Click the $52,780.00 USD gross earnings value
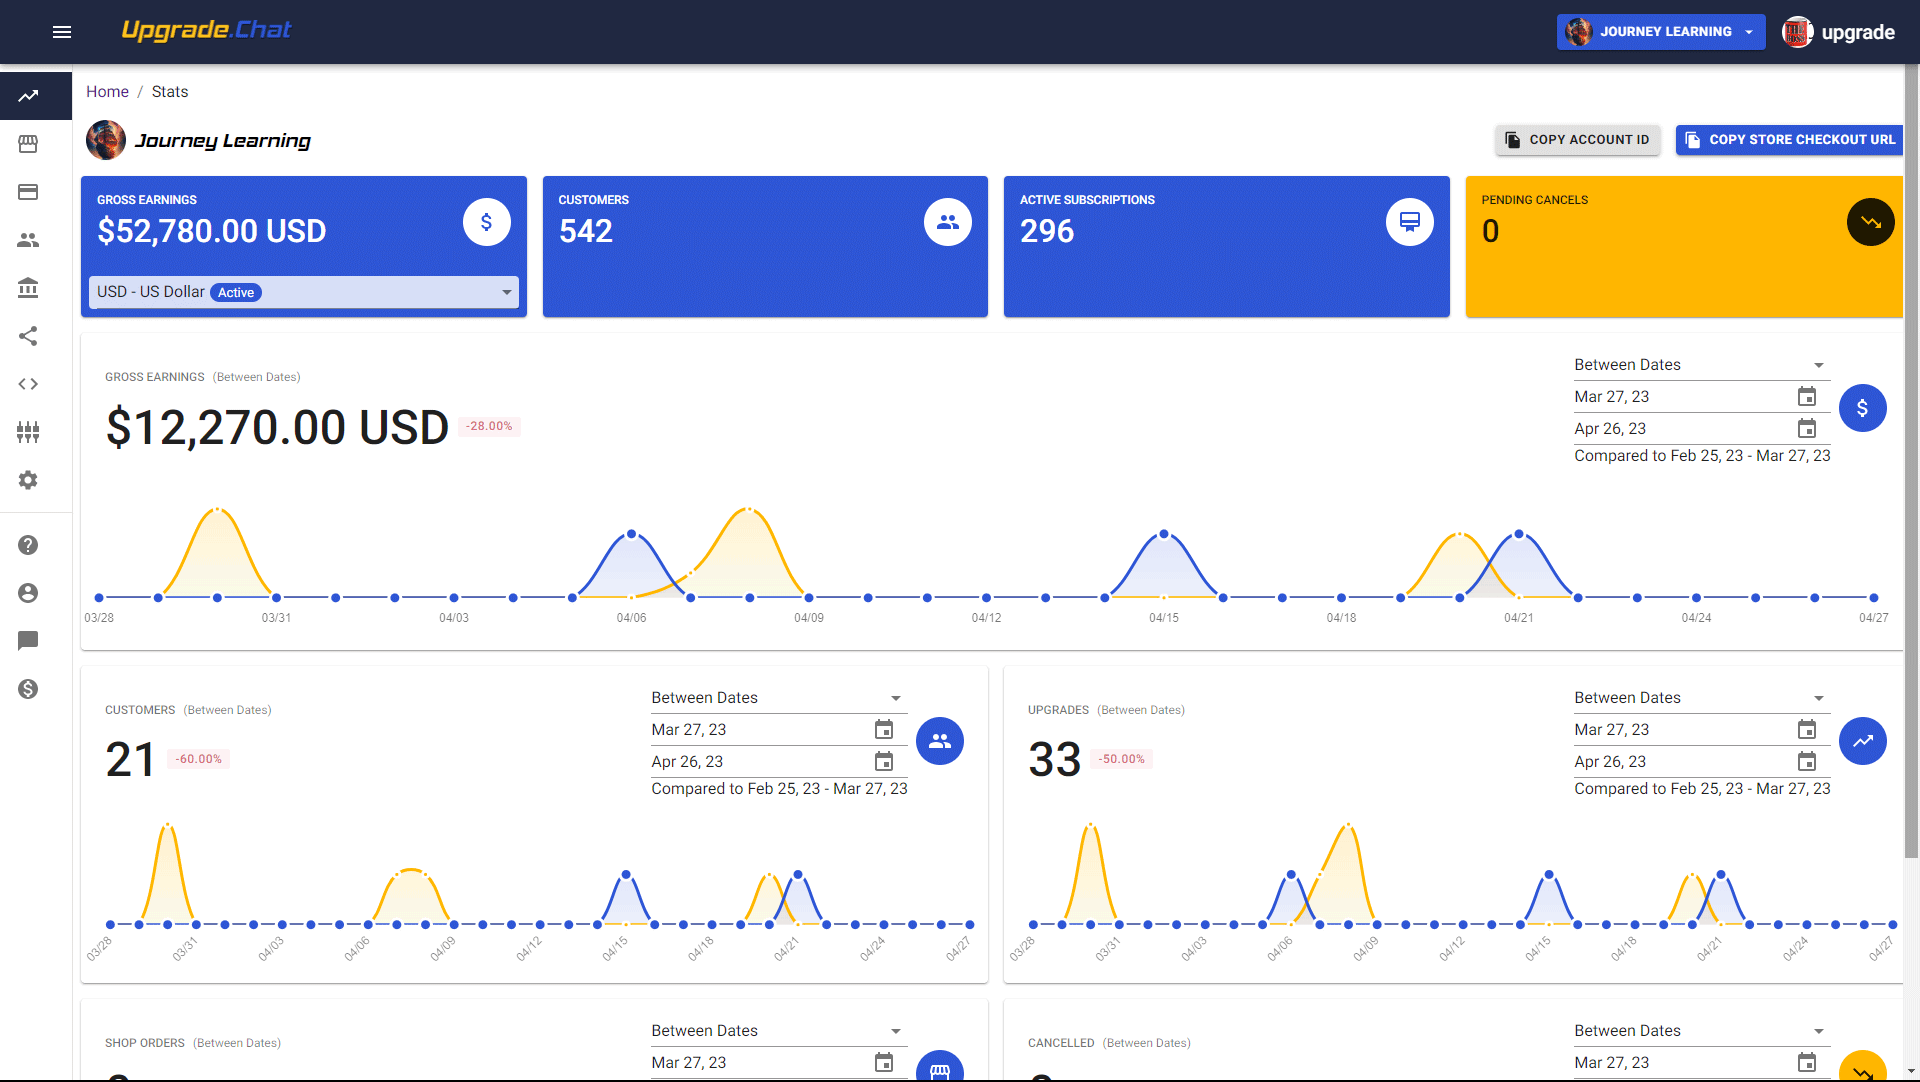Viewport: 1920px width, 1082px height. (x=212, y=231)
